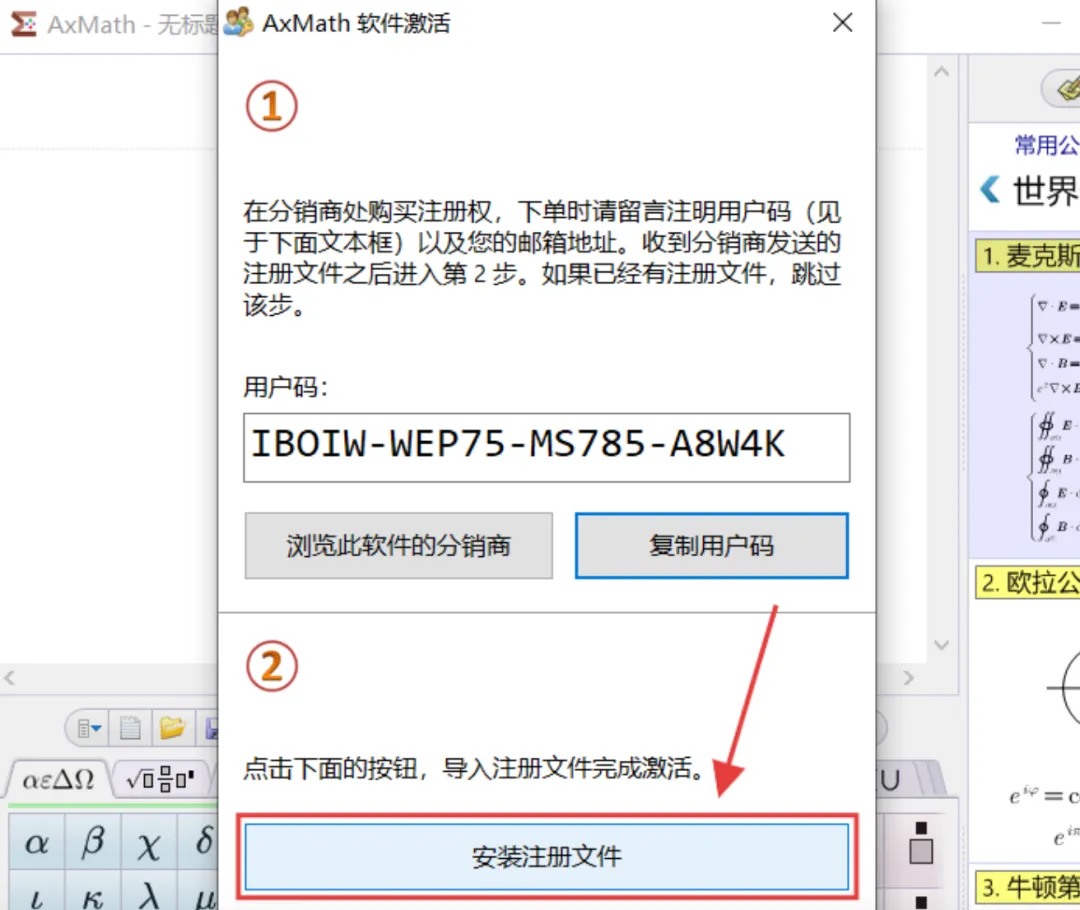Viewport: 1080px width, 910px height.
Task: Select the αεΔΩ symbols tab
Action: click(58, 780)
